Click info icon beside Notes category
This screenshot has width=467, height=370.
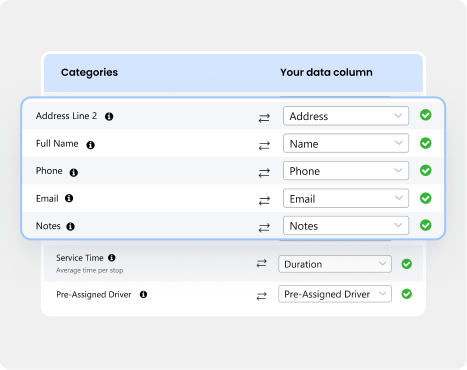(x=70, y=226)
